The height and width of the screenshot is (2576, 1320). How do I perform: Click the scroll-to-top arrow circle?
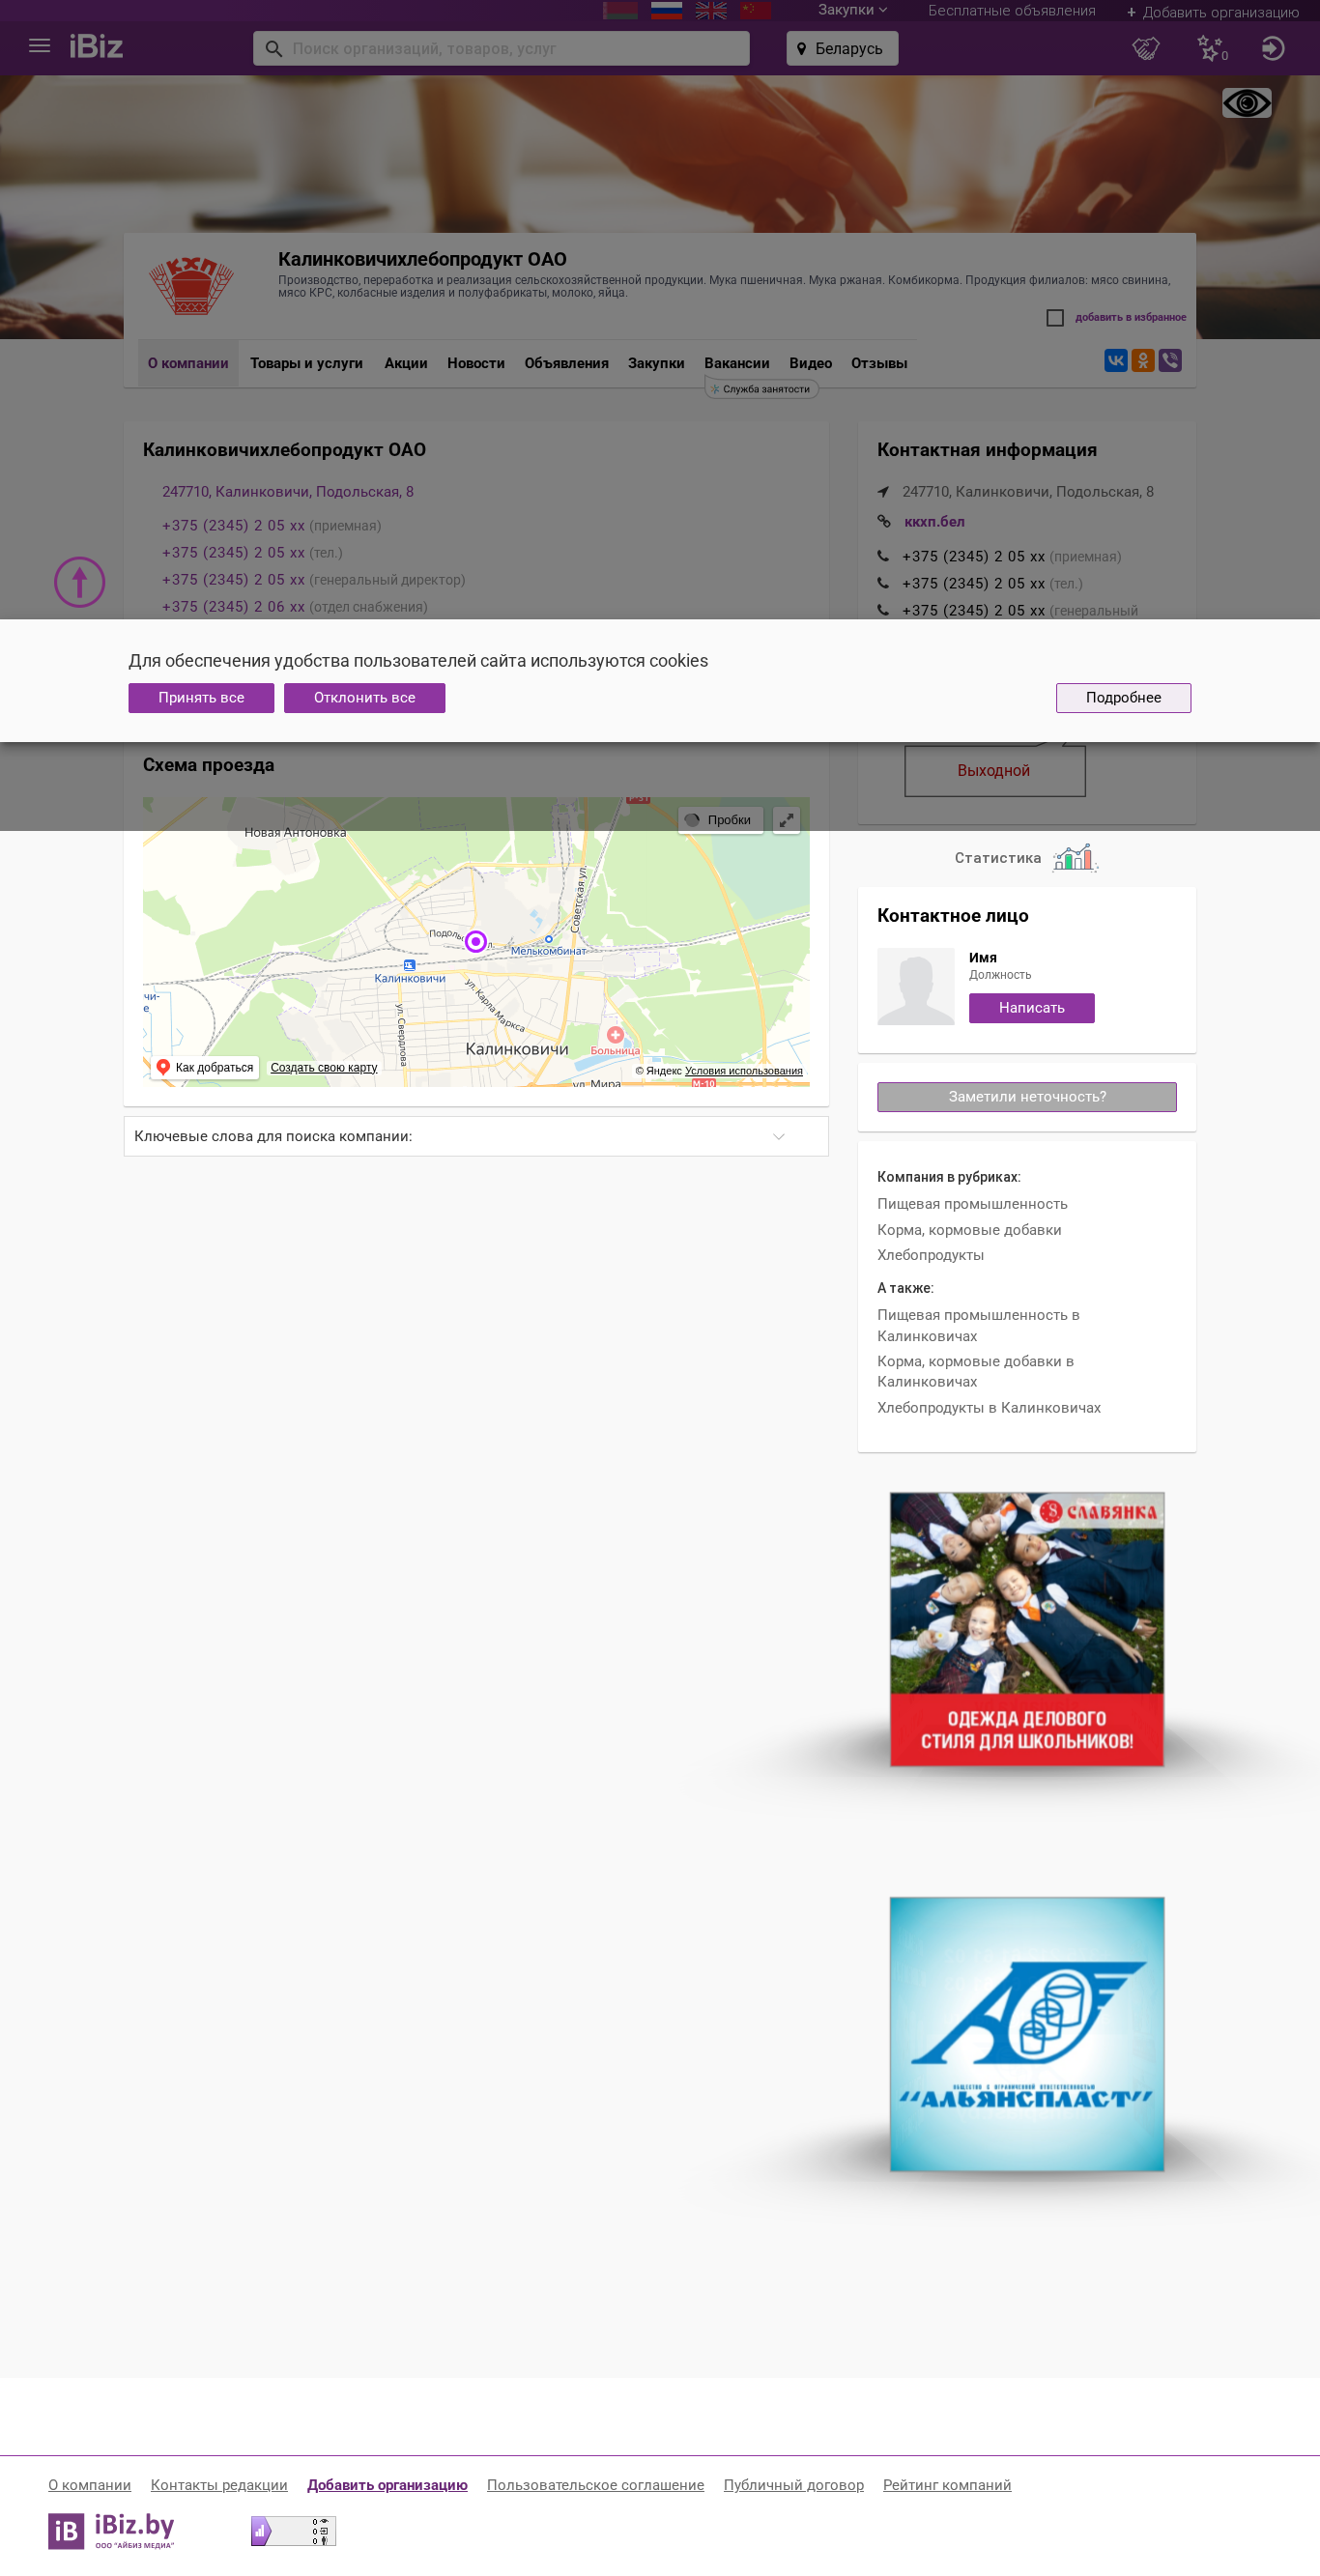point(80,582)
